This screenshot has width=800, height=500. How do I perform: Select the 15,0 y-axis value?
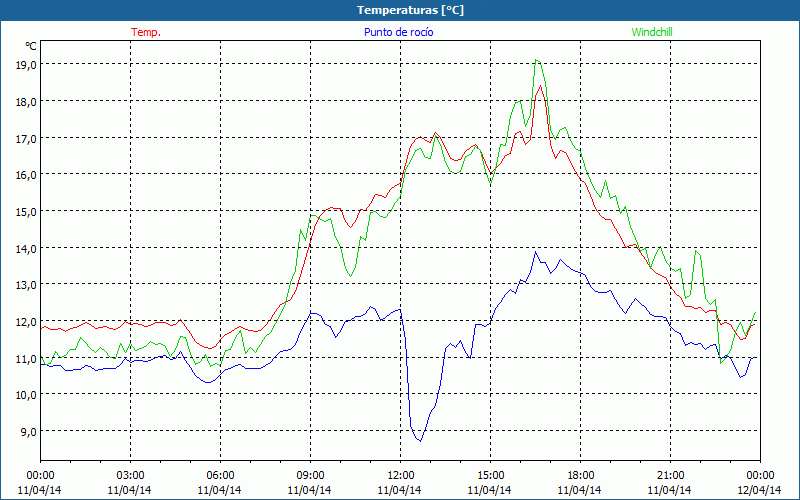(x=27, y=211)
